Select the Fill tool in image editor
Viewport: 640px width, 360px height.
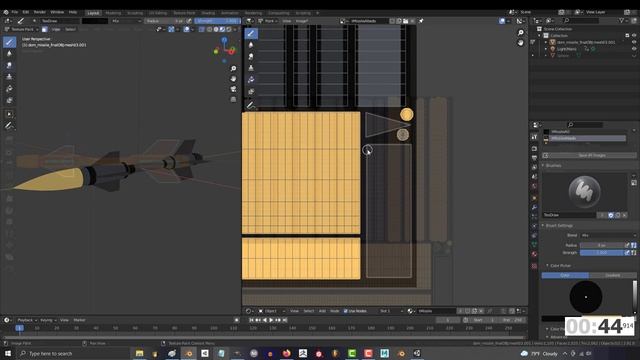251,80
